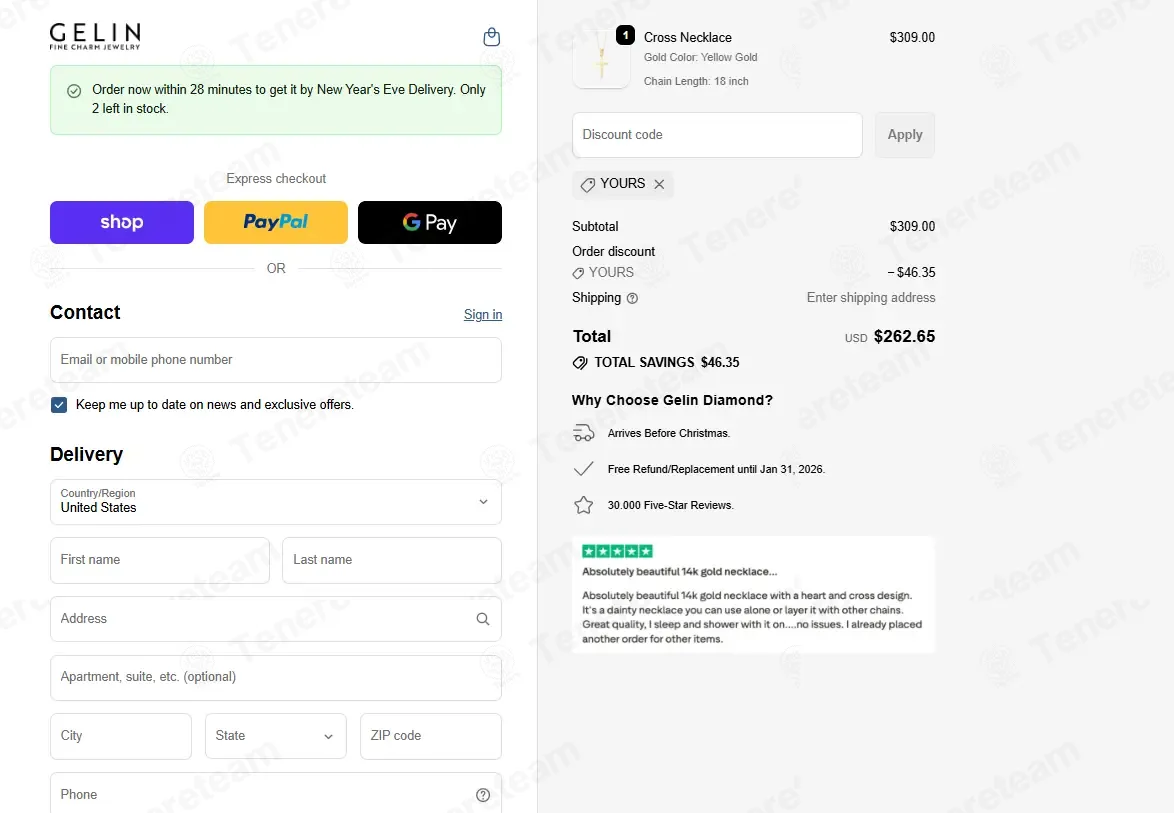Image resolution: width=1174 pixels, height=813 pixels.
Task: Click the order discount amount −$46.35
Action: [911, 272]
